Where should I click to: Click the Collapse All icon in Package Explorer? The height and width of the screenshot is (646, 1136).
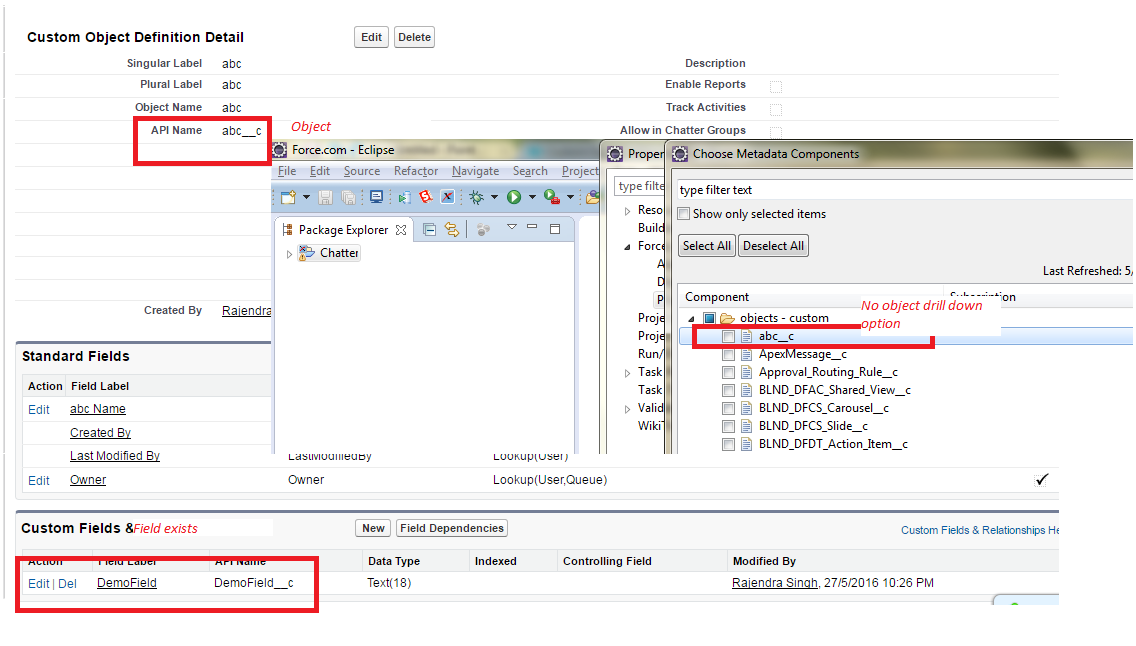pyautogui.click(x=429, y=230)
